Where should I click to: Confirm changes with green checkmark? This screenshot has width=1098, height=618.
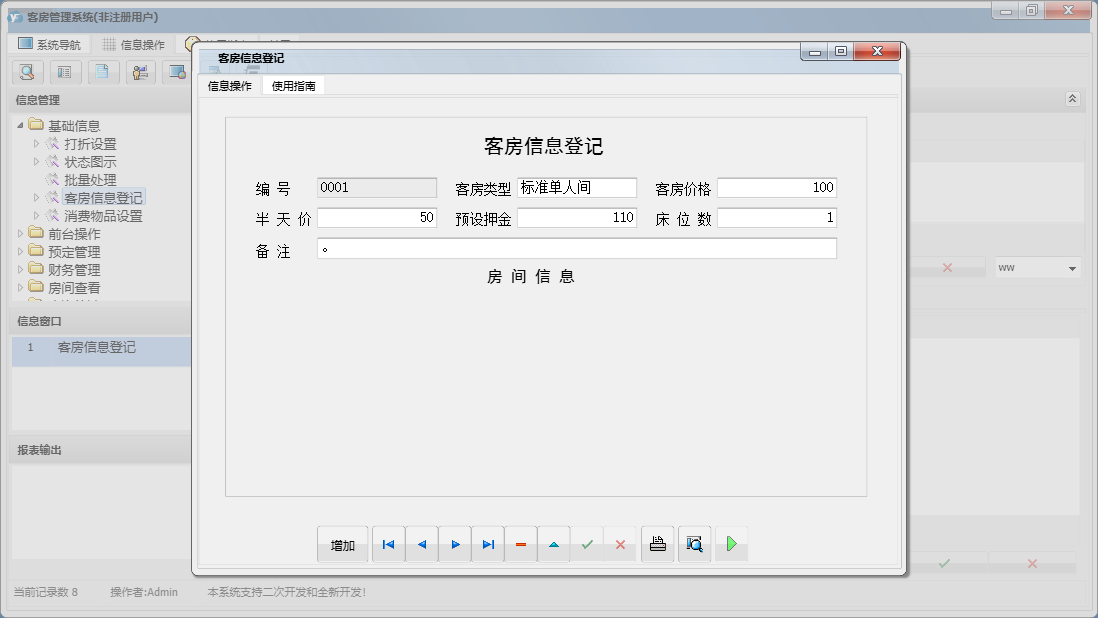point(587,545)
